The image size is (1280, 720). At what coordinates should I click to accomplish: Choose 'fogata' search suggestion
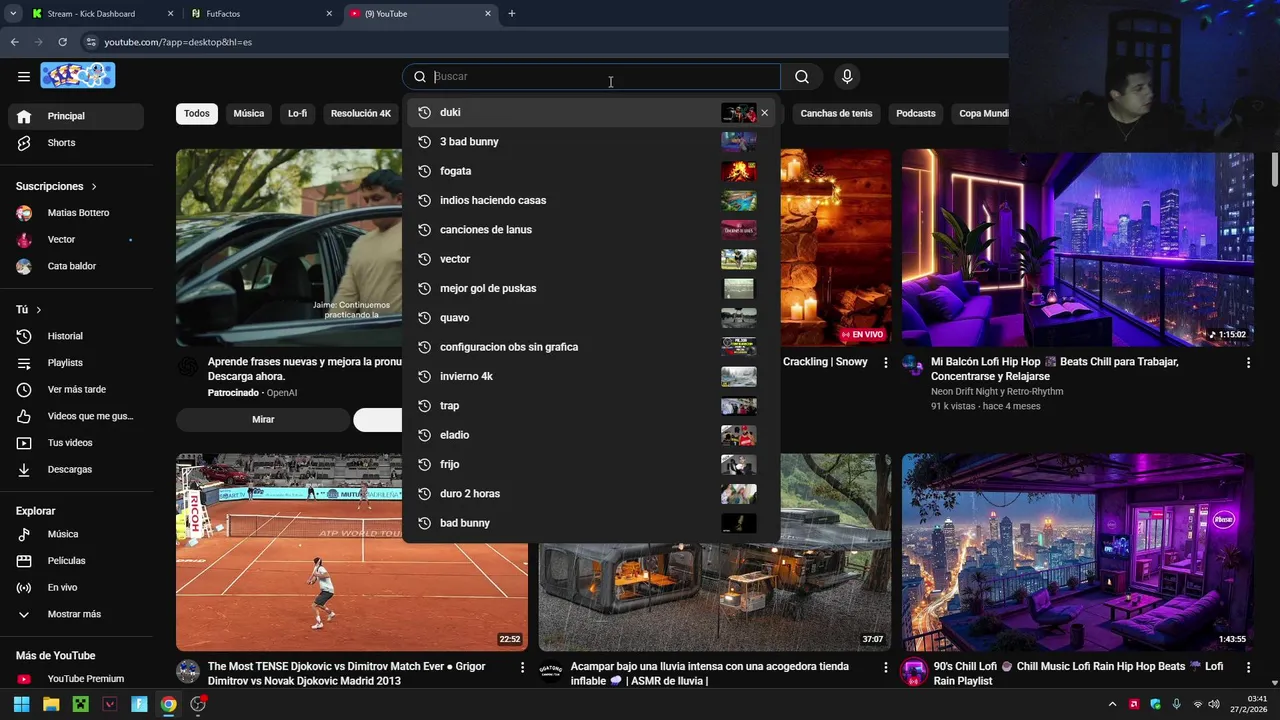pos(591,171)
